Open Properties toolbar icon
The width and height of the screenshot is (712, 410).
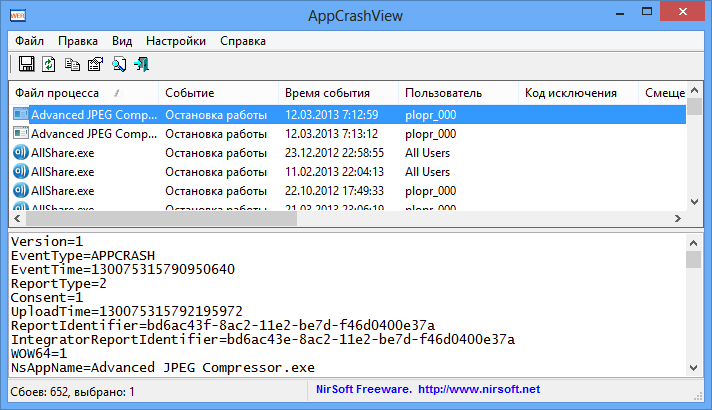pyautogui.click(x=95, y=64)
